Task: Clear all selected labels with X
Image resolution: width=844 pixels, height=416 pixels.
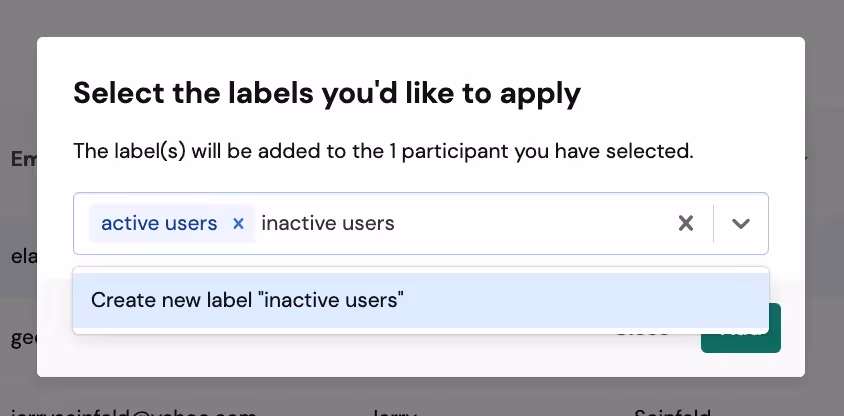Action: pyautogui.click(x=686, y=223)
